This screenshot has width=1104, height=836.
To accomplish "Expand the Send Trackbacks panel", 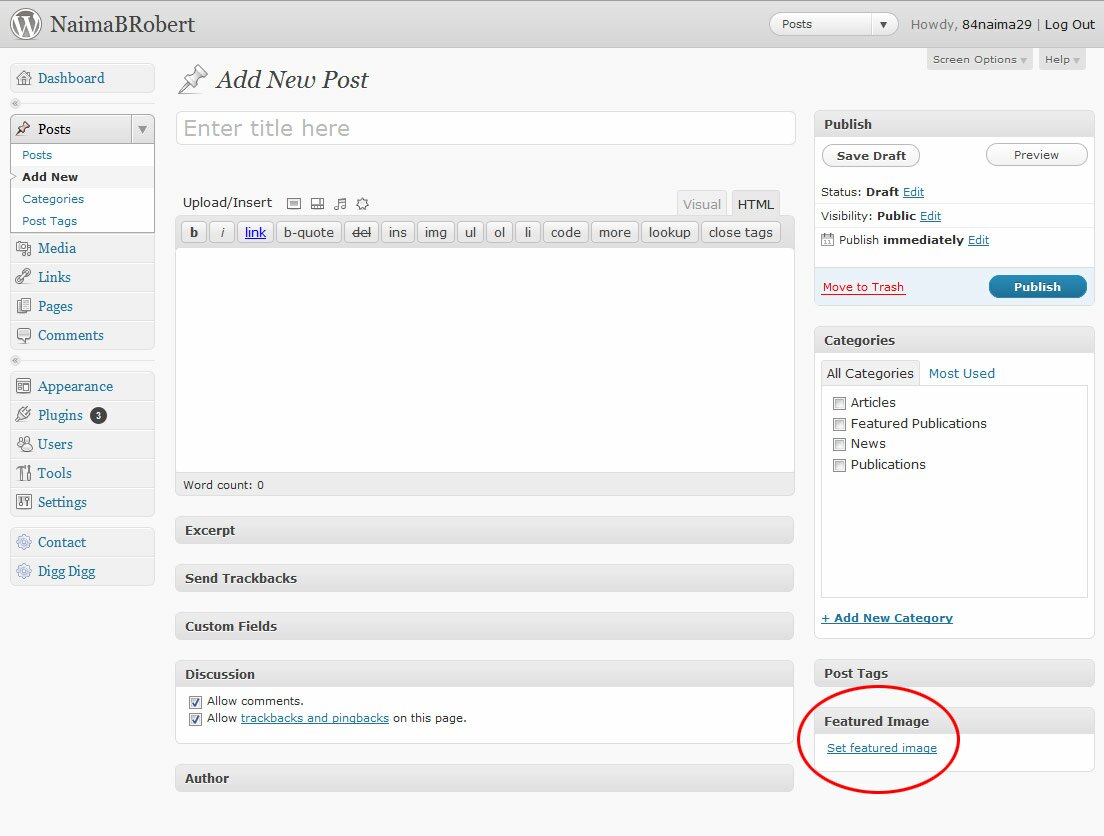I will pos(484,578).
